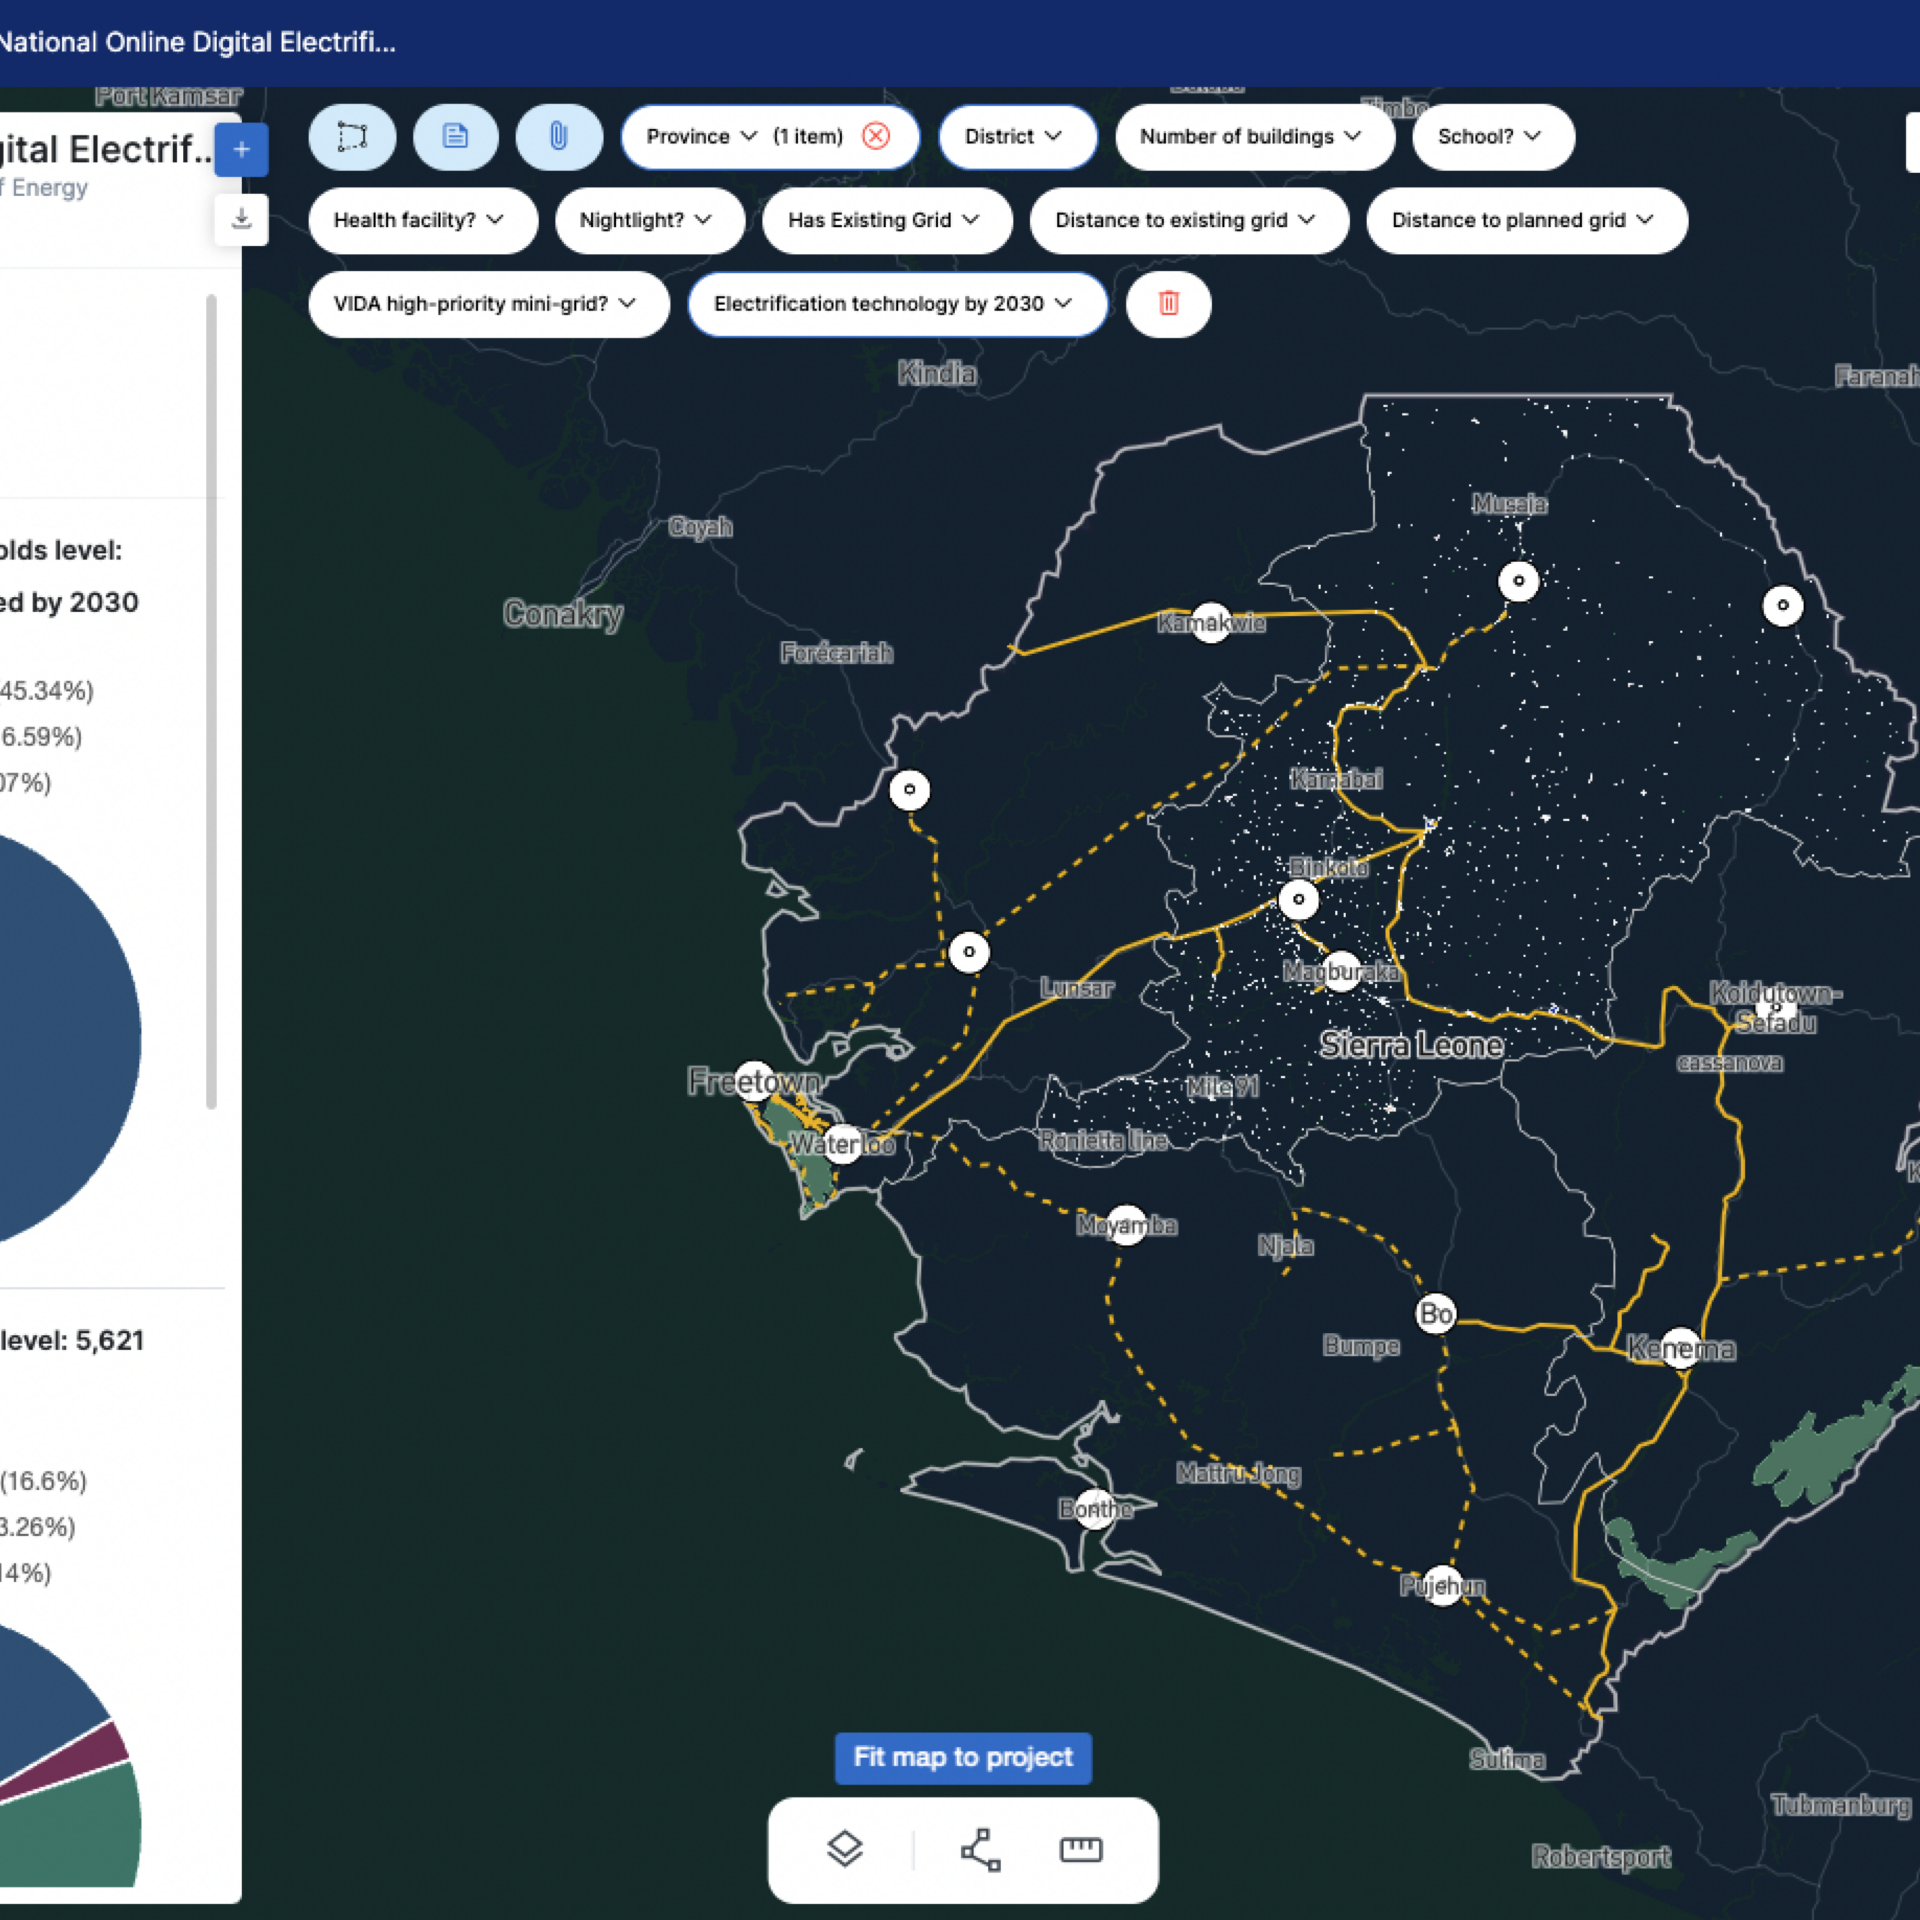
Task: Expand the District filter dropdown
Action: [1015, 136]
